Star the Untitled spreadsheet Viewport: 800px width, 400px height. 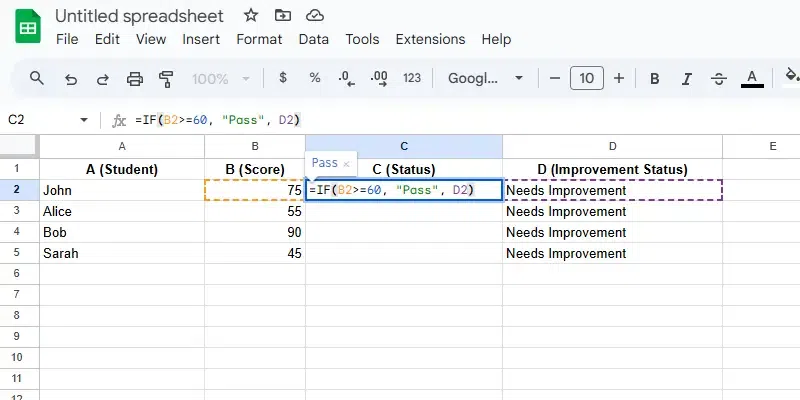tap(251, 16)
